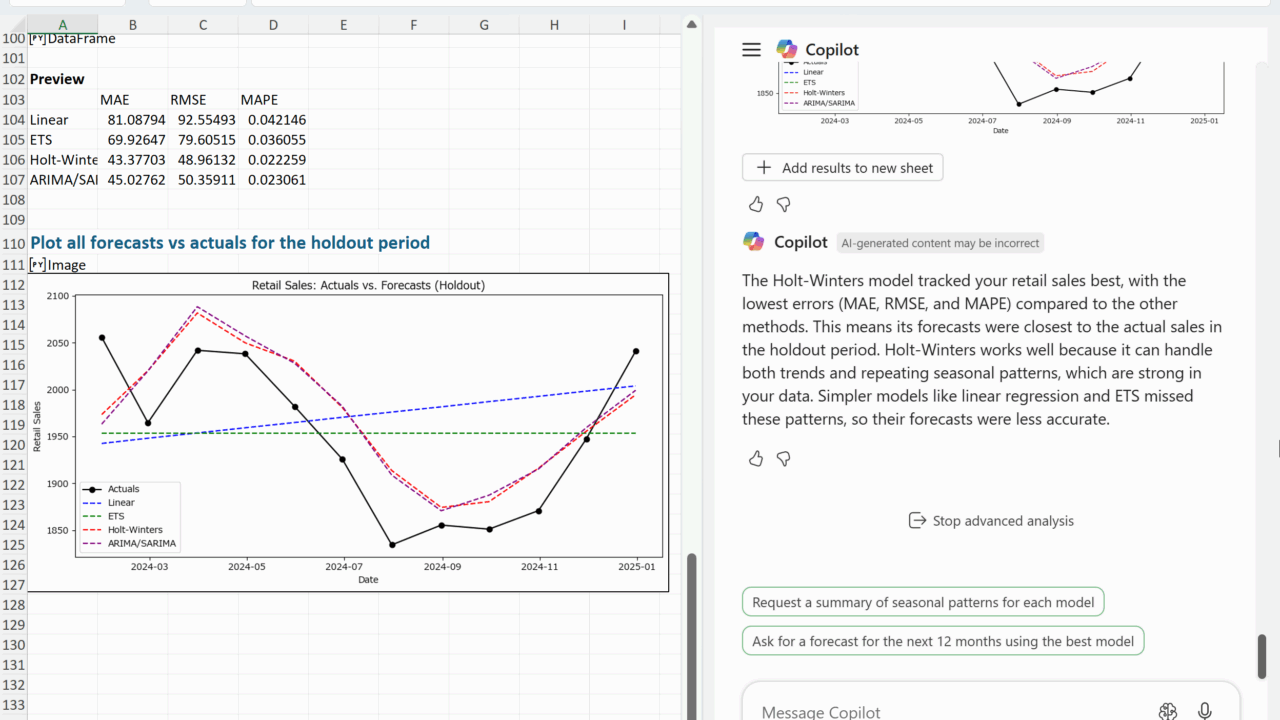1280x720 pixels.
Task: Click the microphone icon in message box
Action: 1205,711
